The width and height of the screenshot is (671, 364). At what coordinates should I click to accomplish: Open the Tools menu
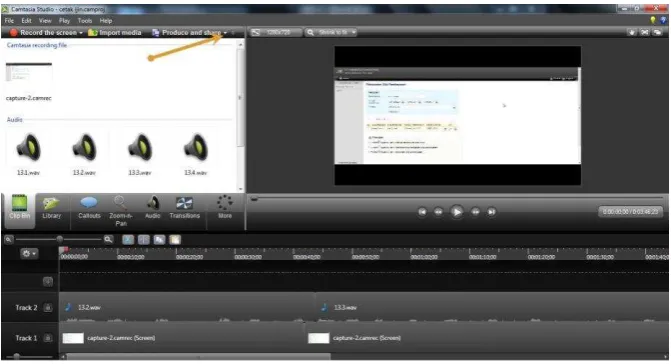[x=85, y=21]
